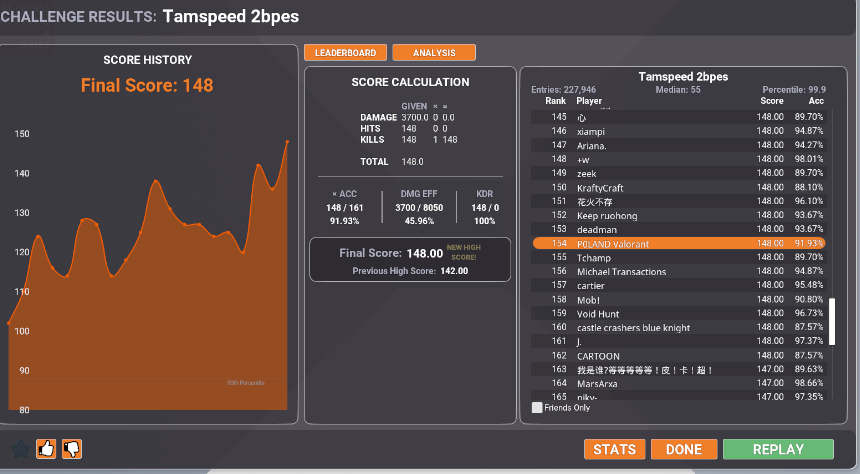Click the ACC 91.93% value
The width and height of the screenshot is (860, 474).
tap(344, 221)
